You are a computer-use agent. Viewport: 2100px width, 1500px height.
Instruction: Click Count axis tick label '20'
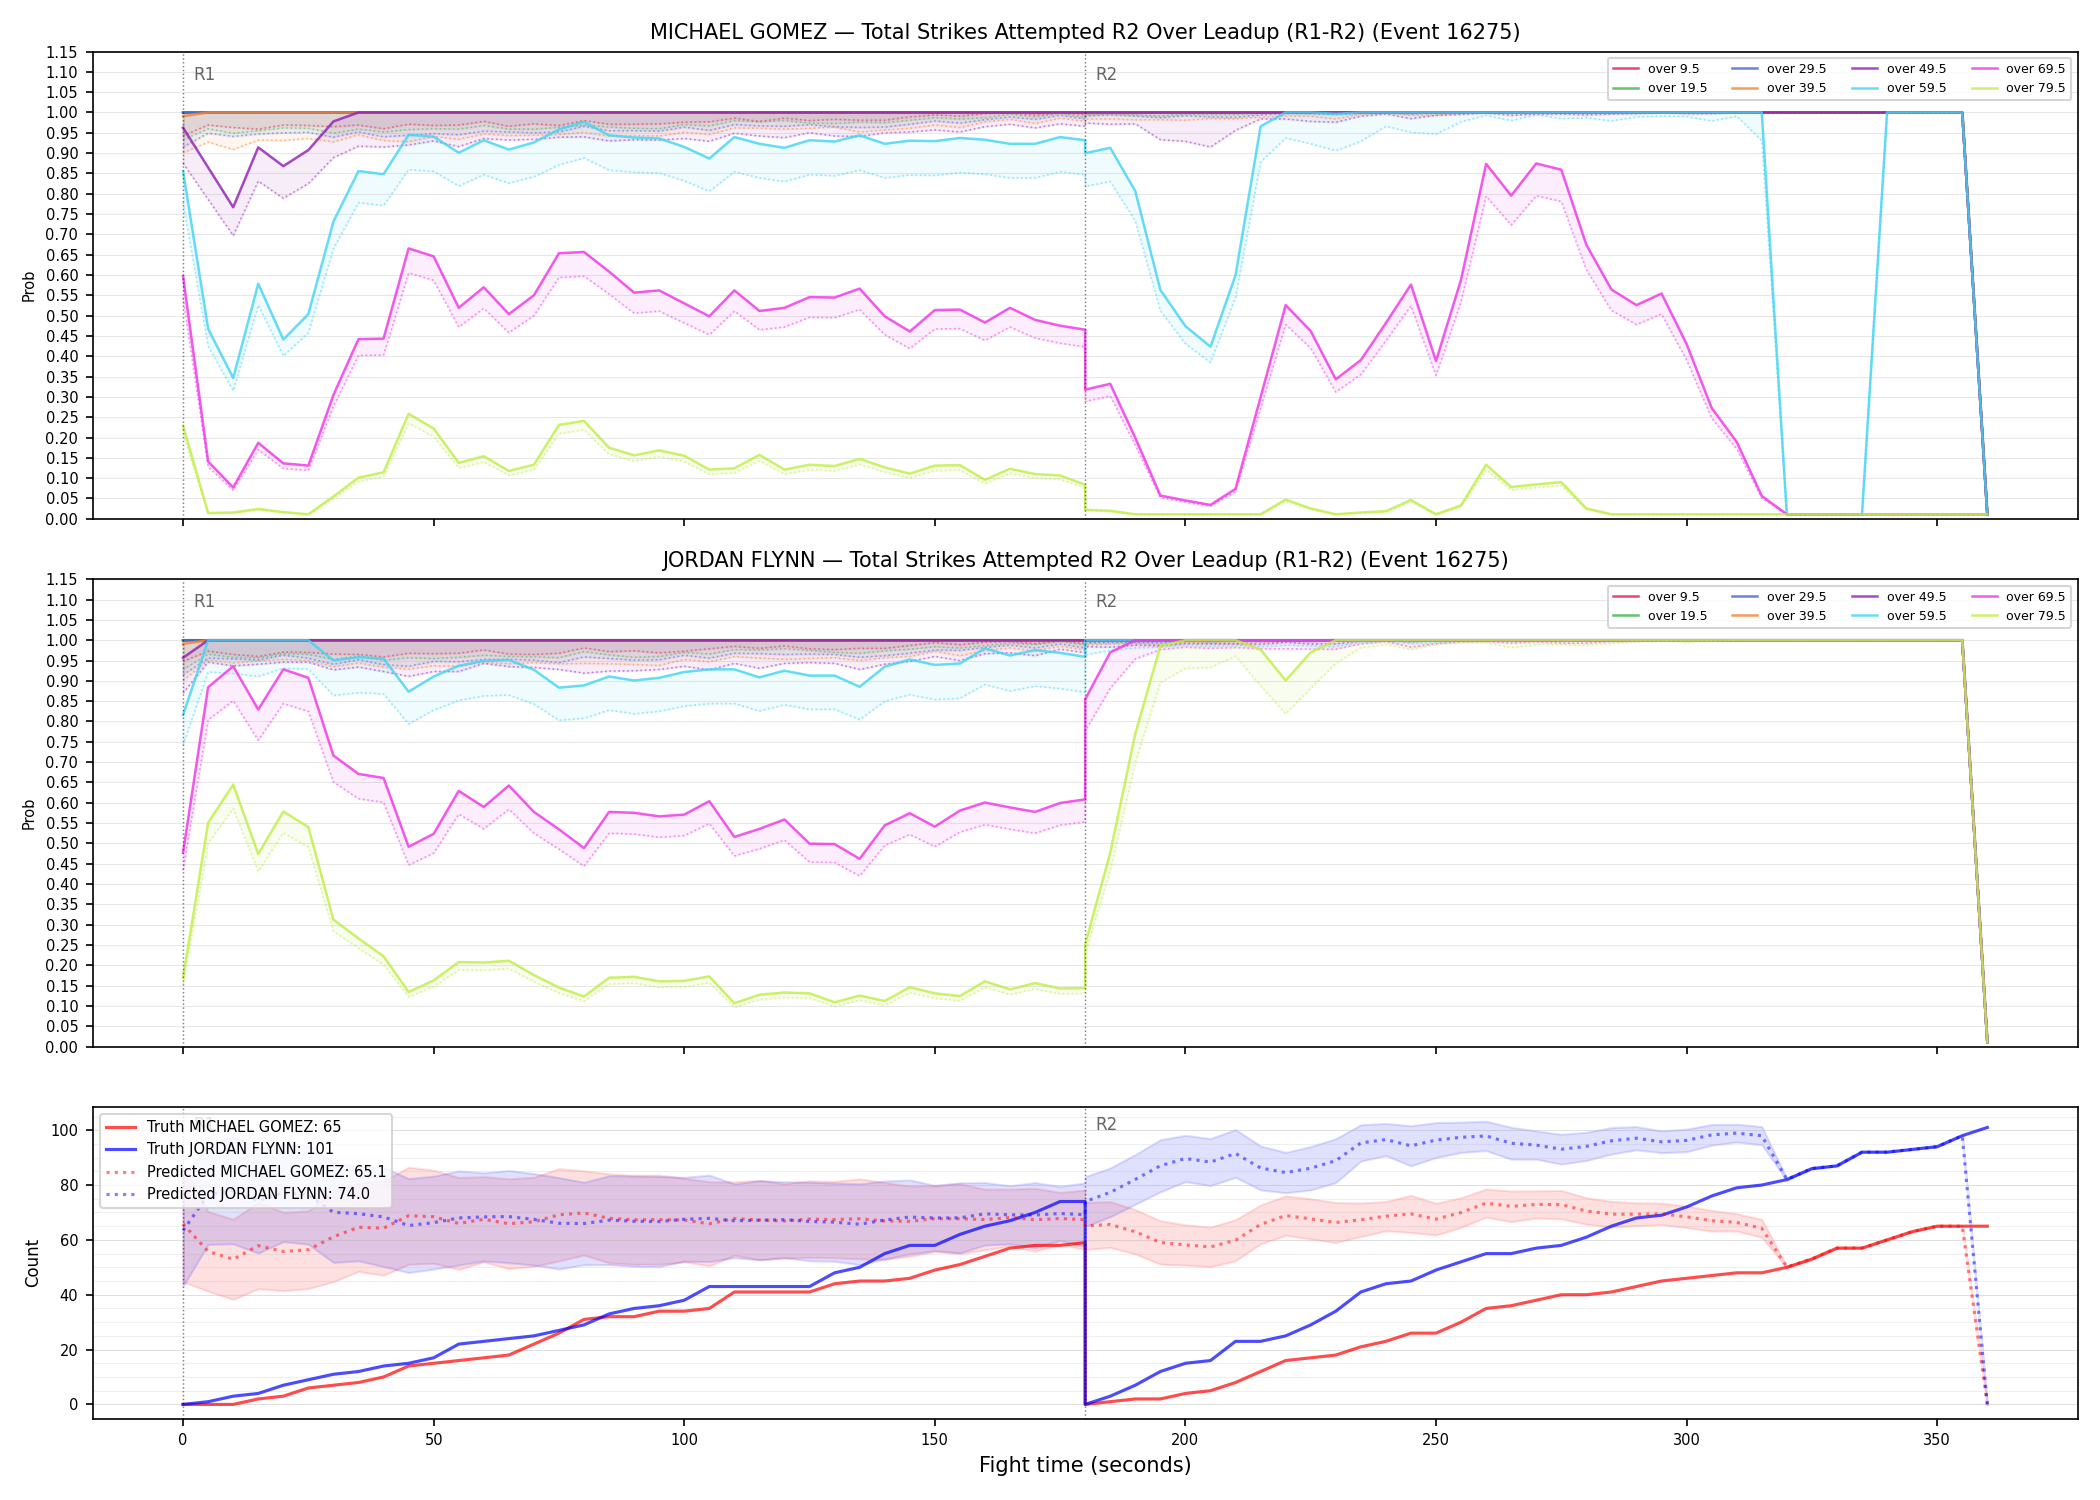pyautogui.click(x=69, y=1350)
